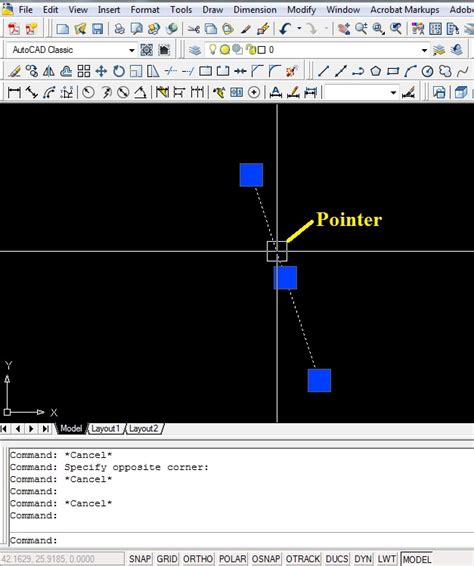Image resolution: width=474 pixels, height=566 pixels.
Task: Toggle GRID display in status bar
Action: coord(166,559)
